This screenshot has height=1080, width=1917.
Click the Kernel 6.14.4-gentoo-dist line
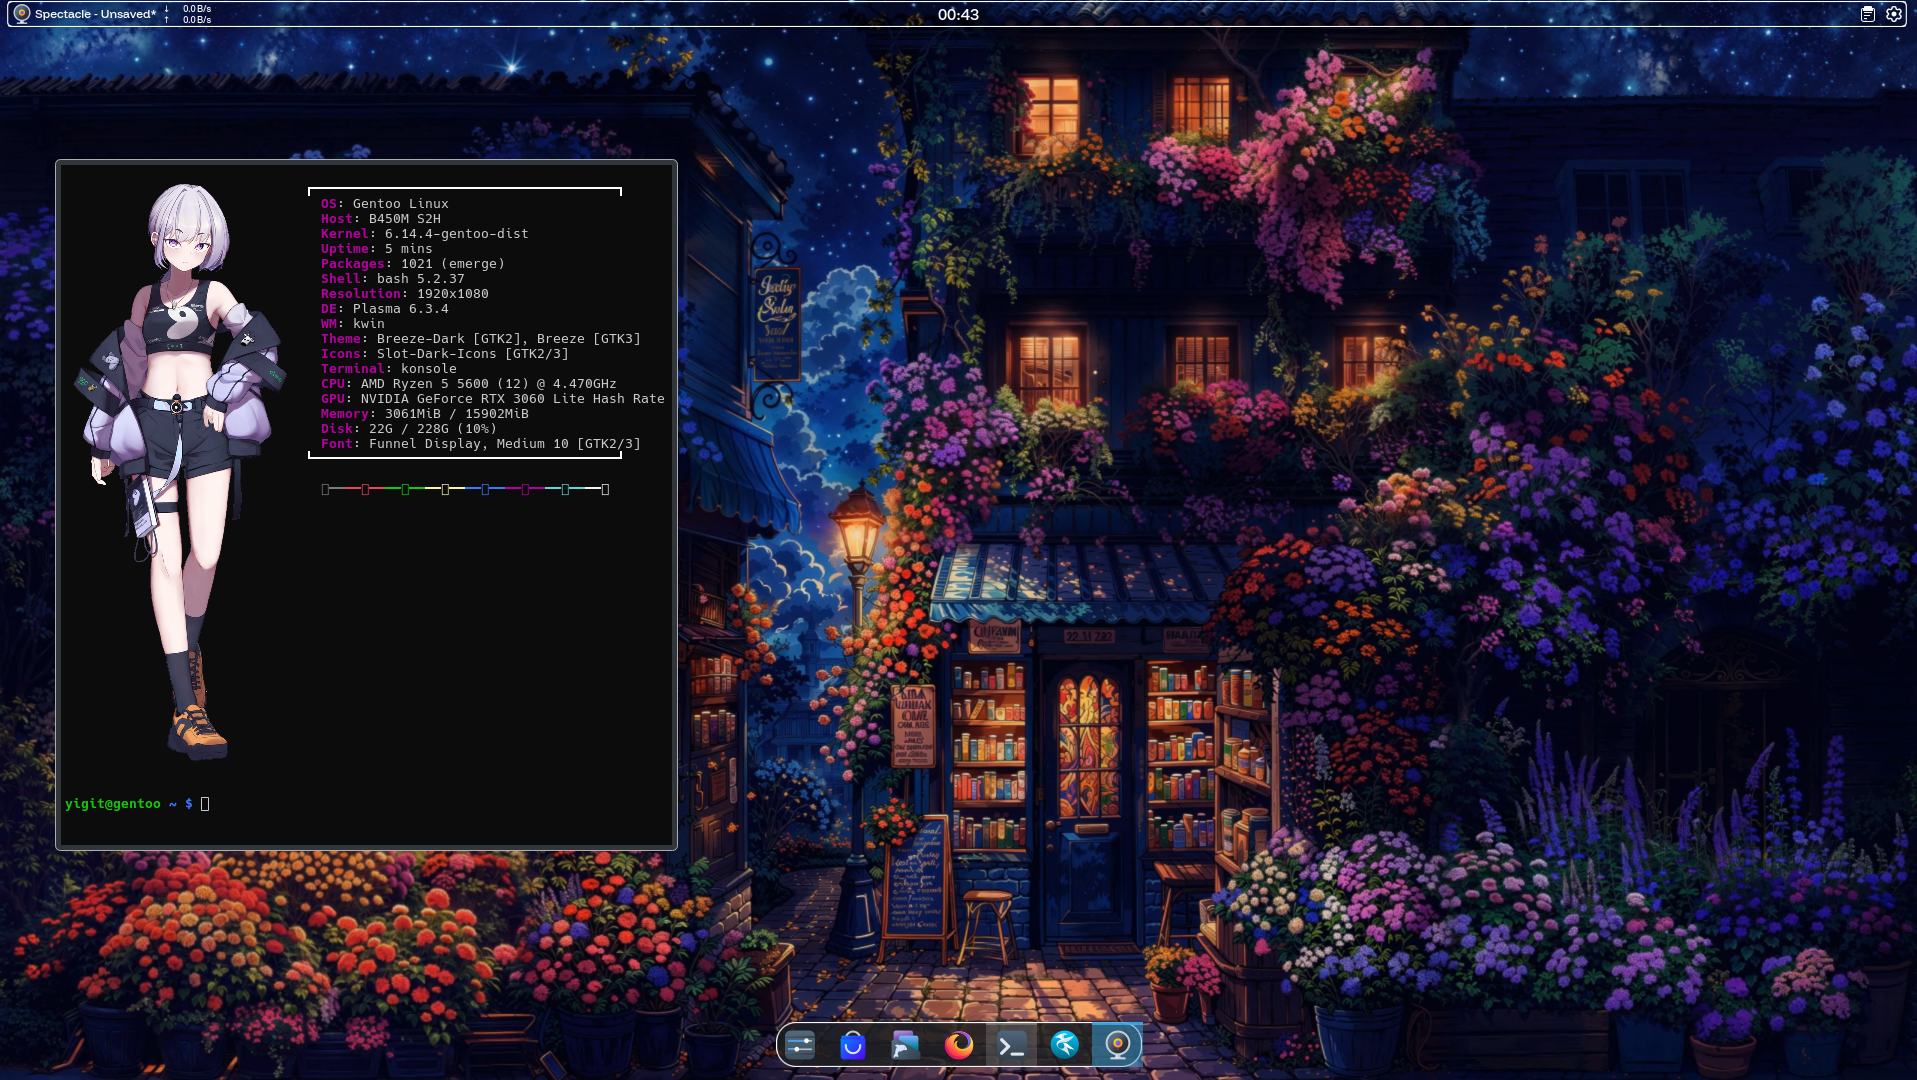[425, 234]
